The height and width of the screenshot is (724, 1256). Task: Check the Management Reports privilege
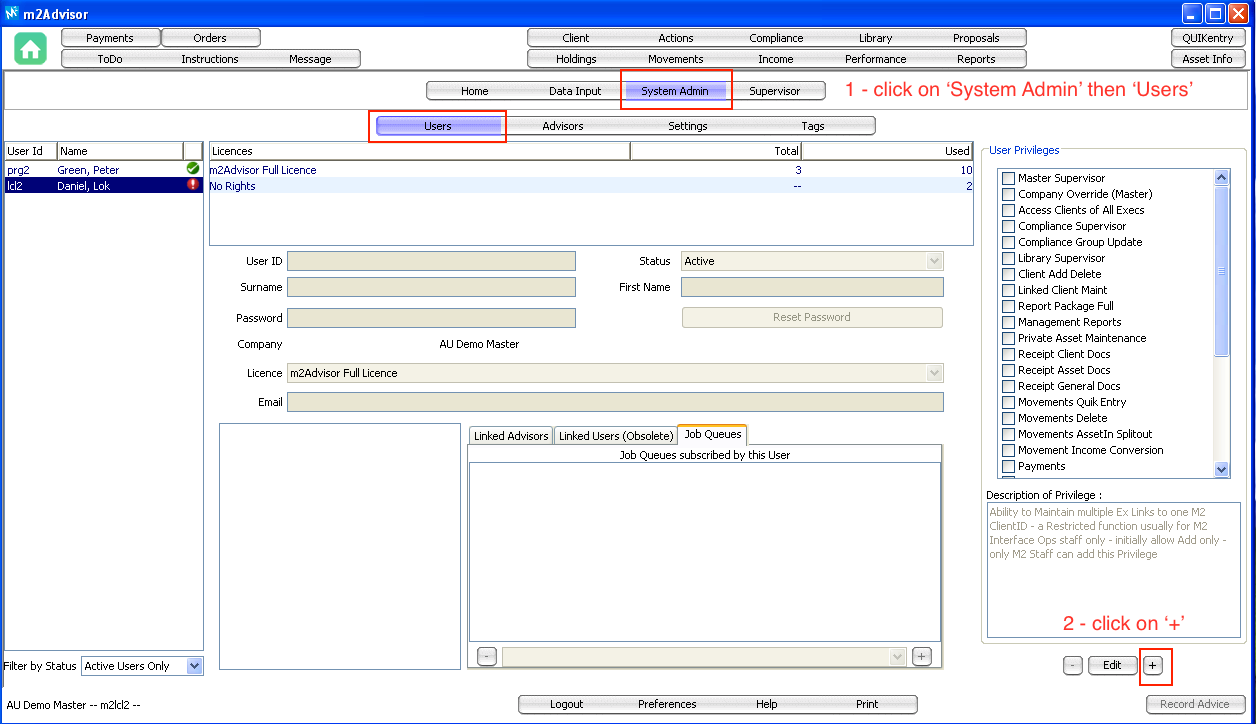pyautogui.click(x=1008, y=322)
